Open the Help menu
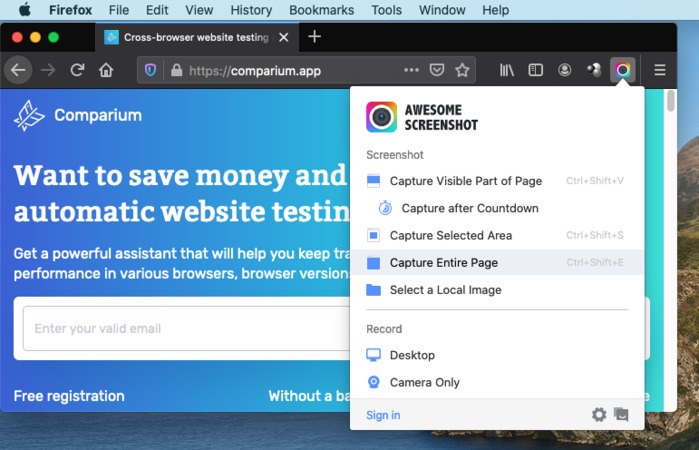 coord(495,10)
